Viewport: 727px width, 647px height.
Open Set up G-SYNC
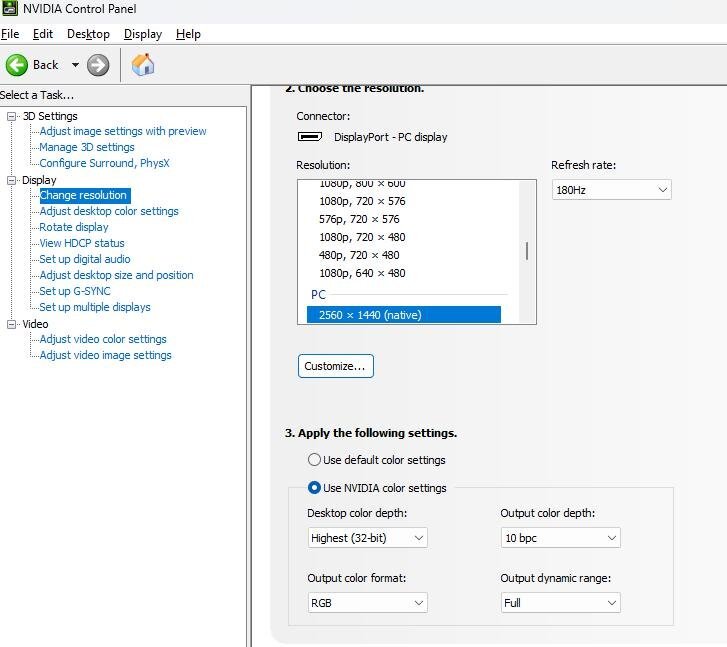coord(75,291)
